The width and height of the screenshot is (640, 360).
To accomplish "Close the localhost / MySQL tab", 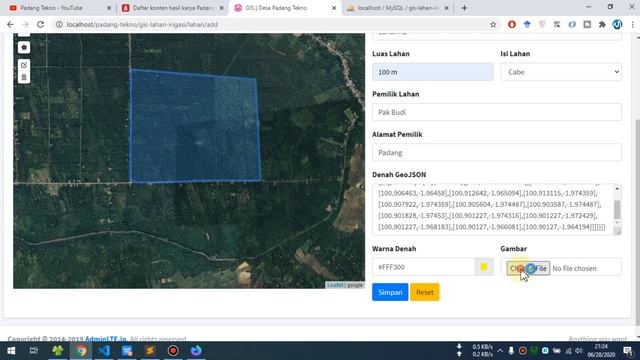I will click(447, 8).
